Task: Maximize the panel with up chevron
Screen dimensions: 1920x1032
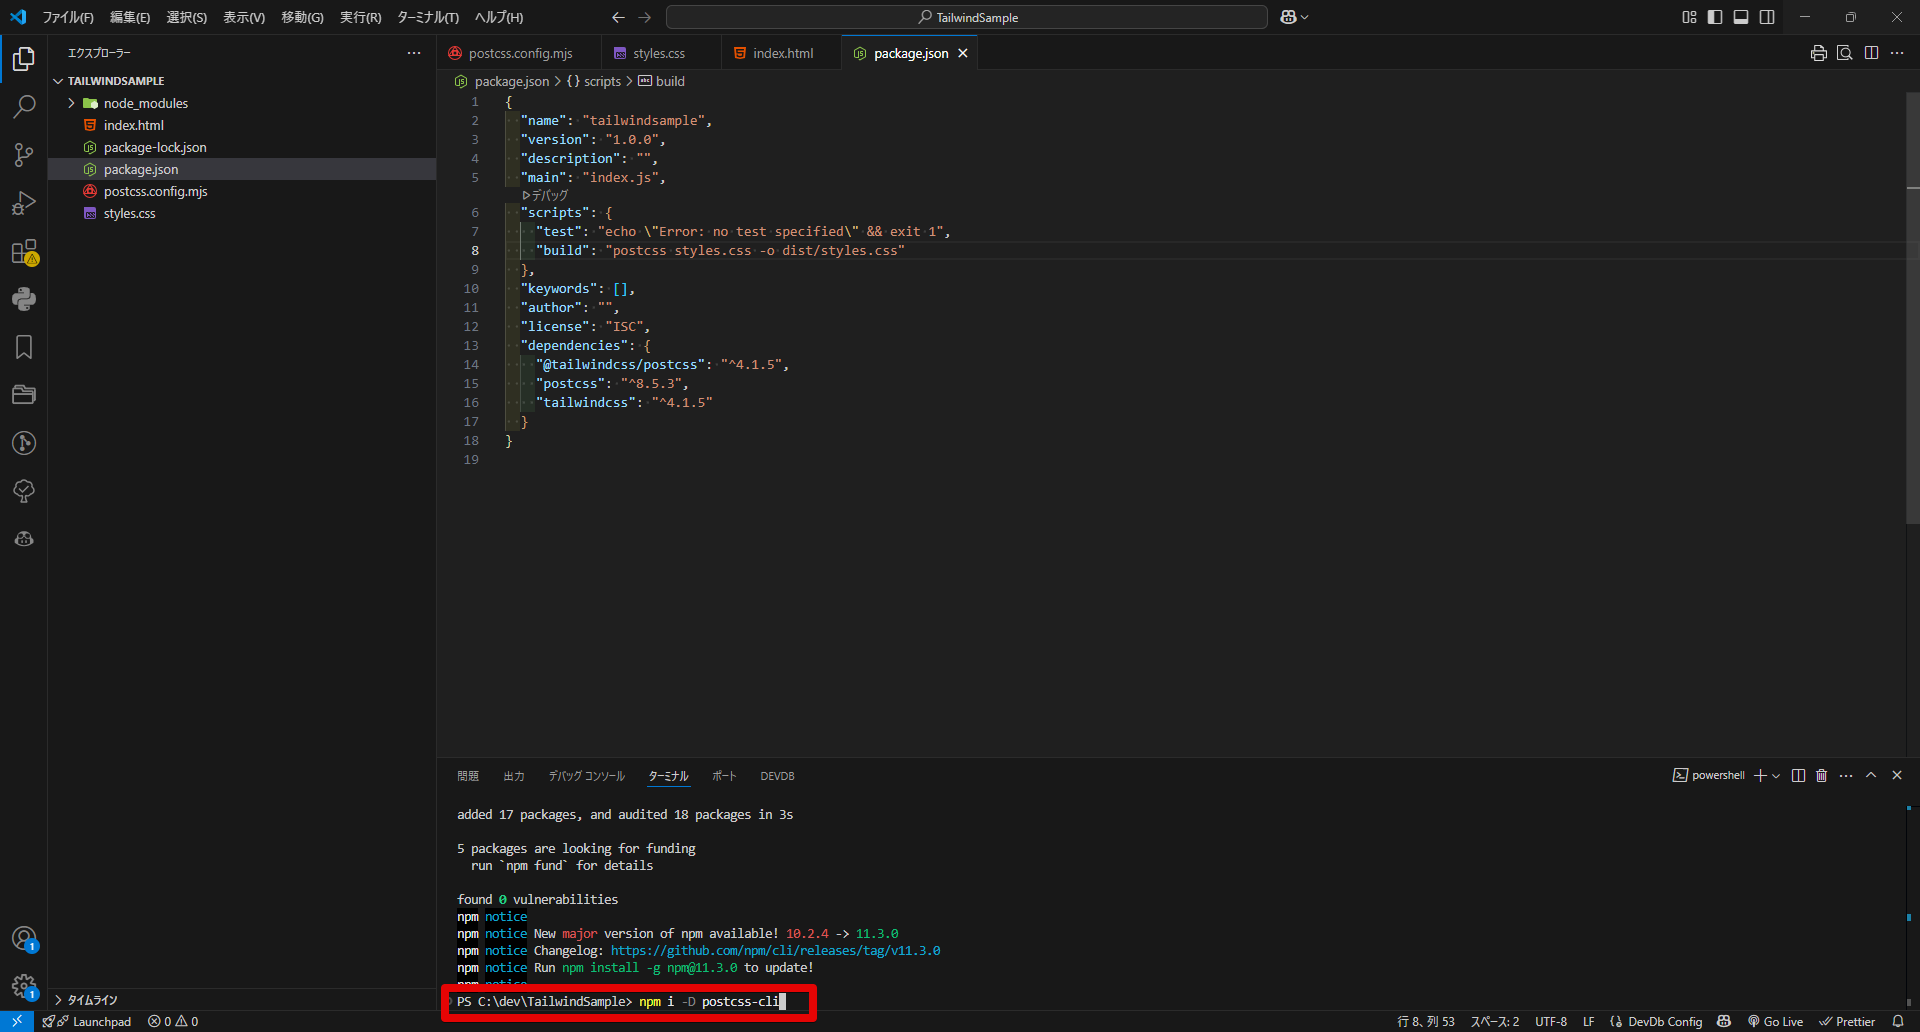Action: [x=1871, y=776]
